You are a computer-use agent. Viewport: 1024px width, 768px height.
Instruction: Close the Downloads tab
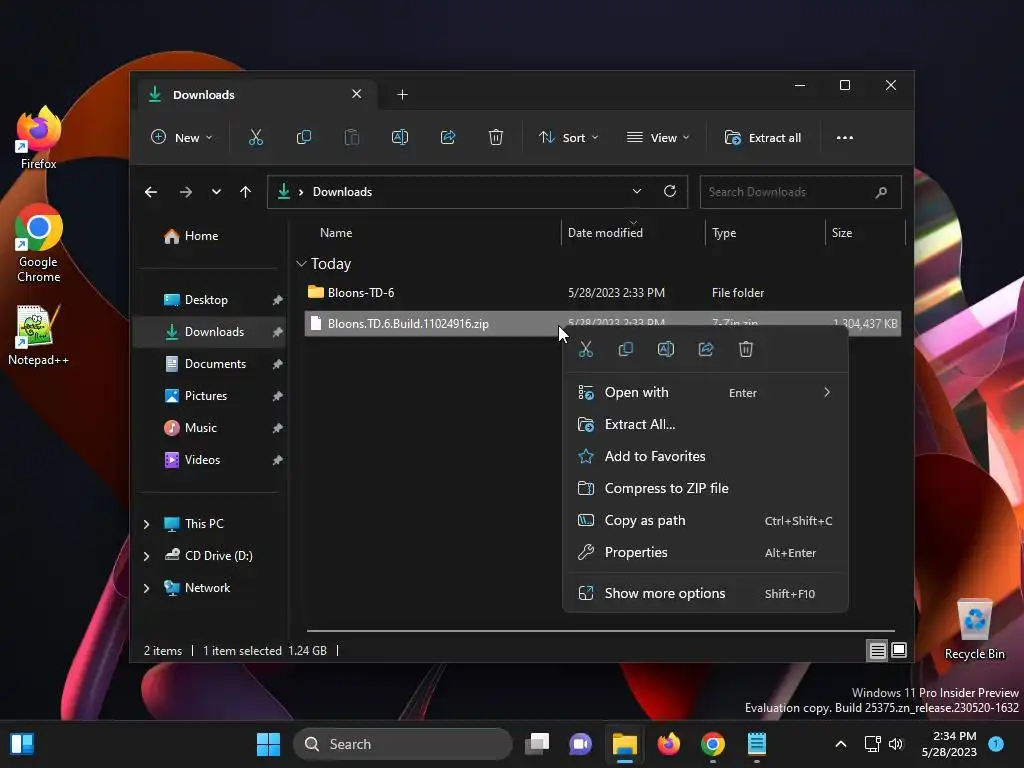[357, 94]
